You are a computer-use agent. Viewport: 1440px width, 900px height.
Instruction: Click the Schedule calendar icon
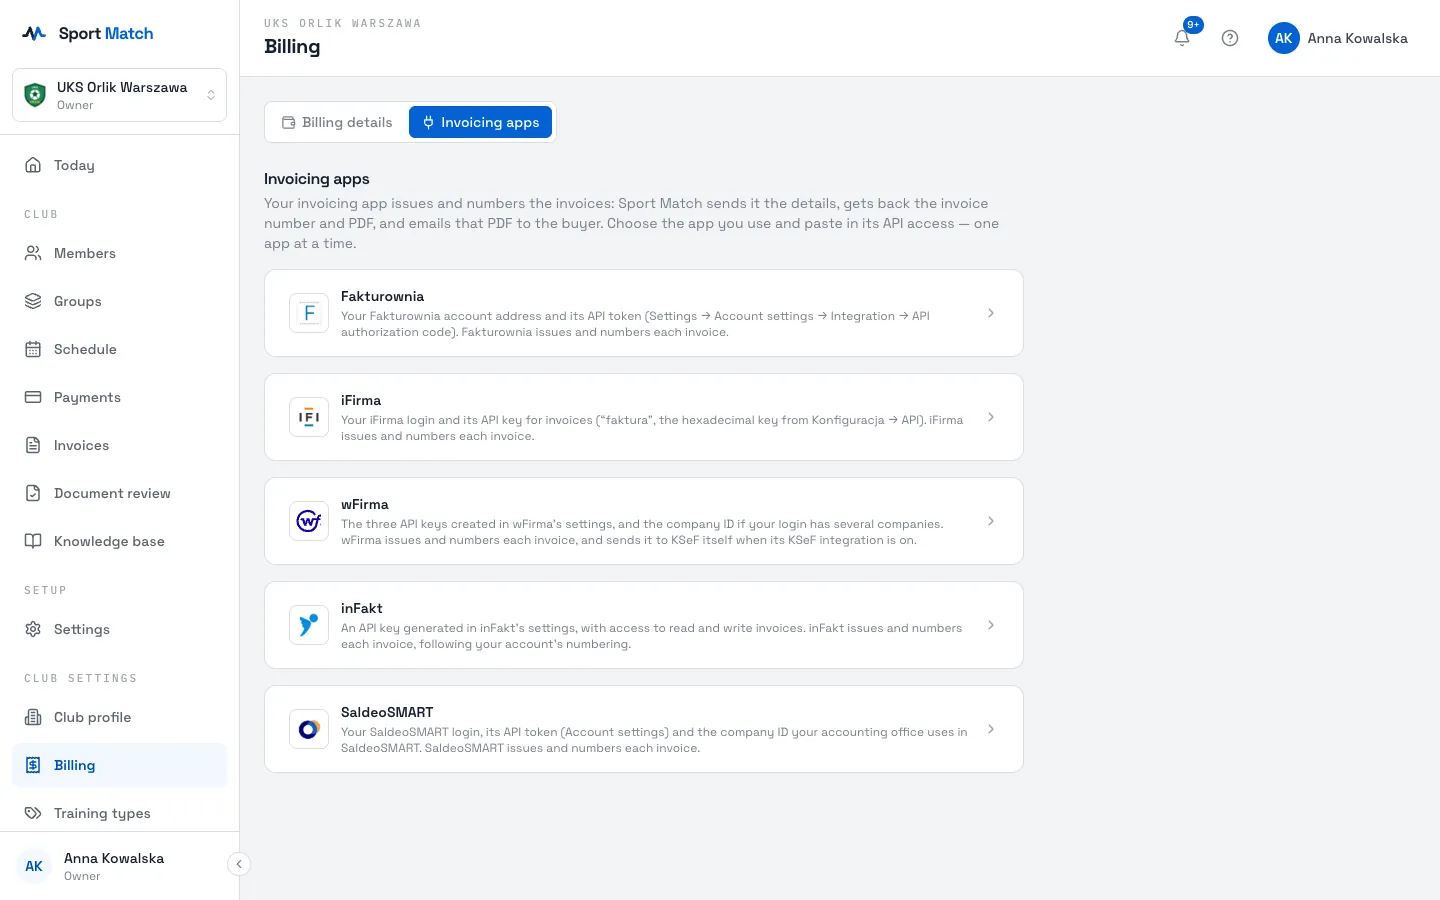click(x=33, y=349)
